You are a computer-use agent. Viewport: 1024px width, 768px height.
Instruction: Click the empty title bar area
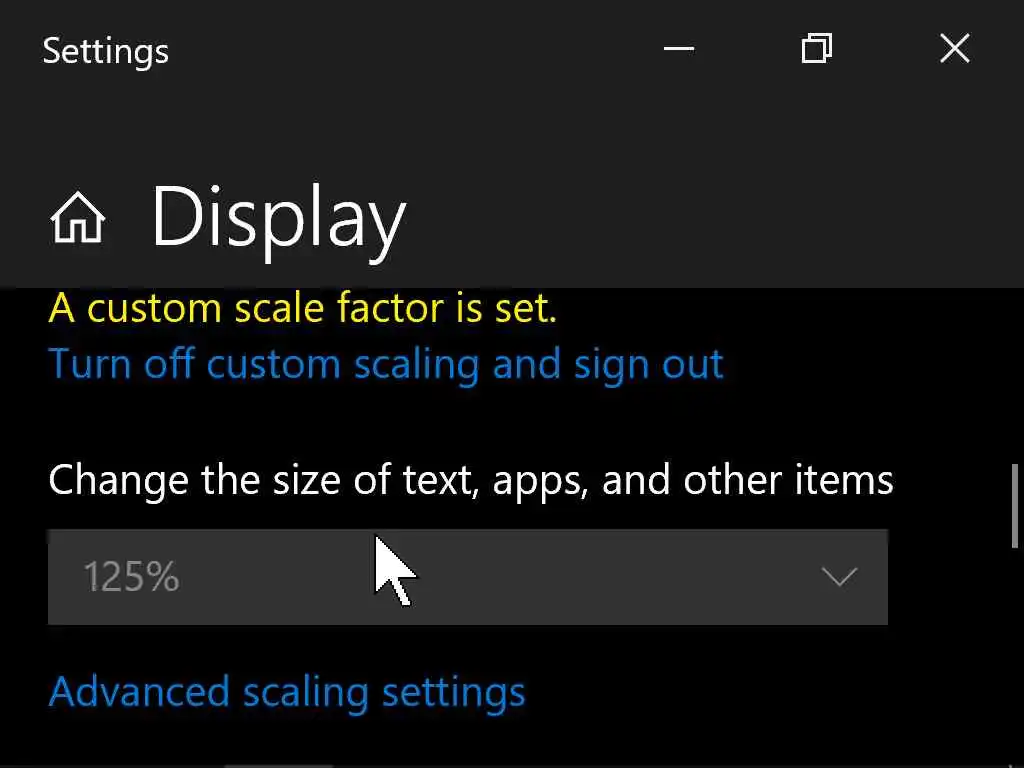tap(400, 50)
